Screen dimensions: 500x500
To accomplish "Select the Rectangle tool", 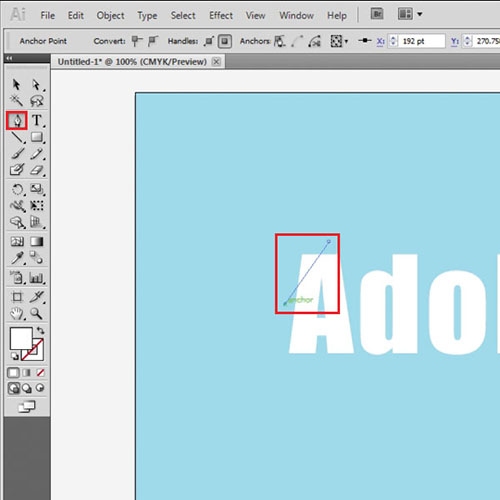I will [37, 137].
